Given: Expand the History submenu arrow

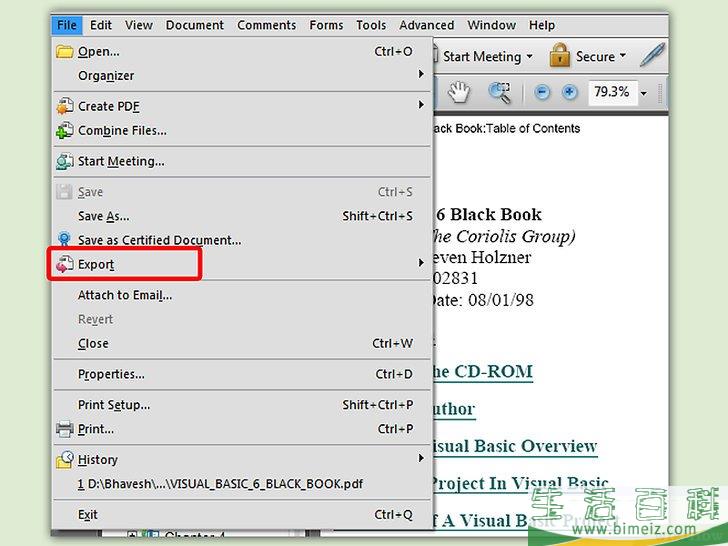Looking at the screenshot, I should click(421, 459).
